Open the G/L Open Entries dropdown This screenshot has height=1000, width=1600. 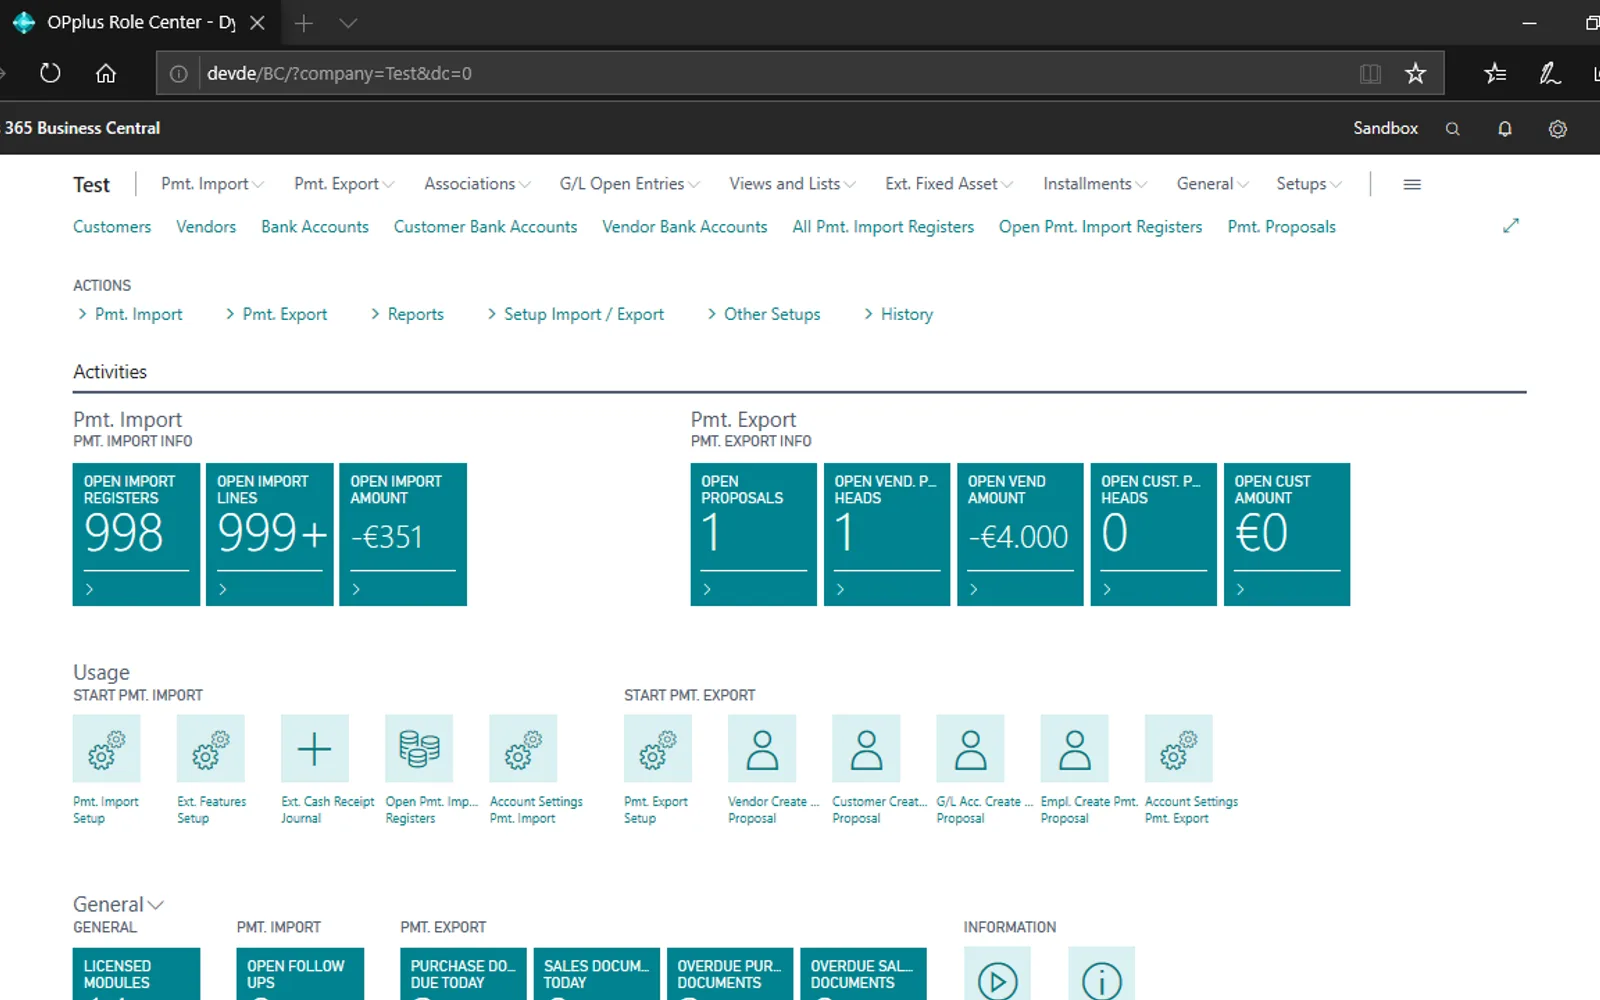pos(630,184)
